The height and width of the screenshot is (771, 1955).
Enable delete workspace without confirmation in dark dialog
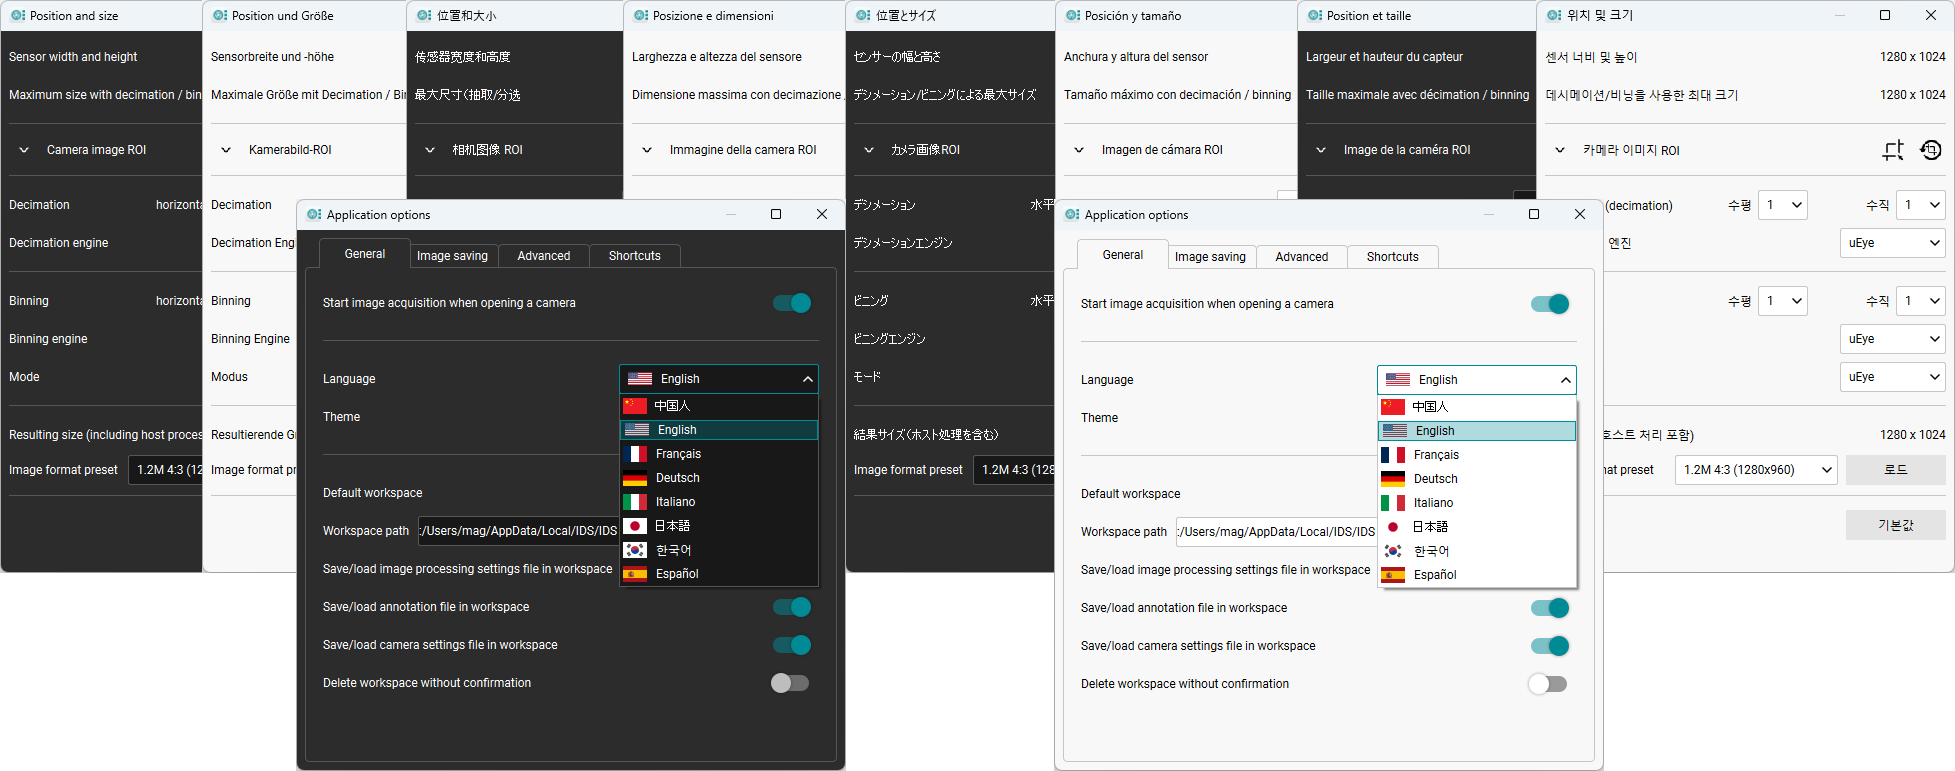(x=790, y=683)
